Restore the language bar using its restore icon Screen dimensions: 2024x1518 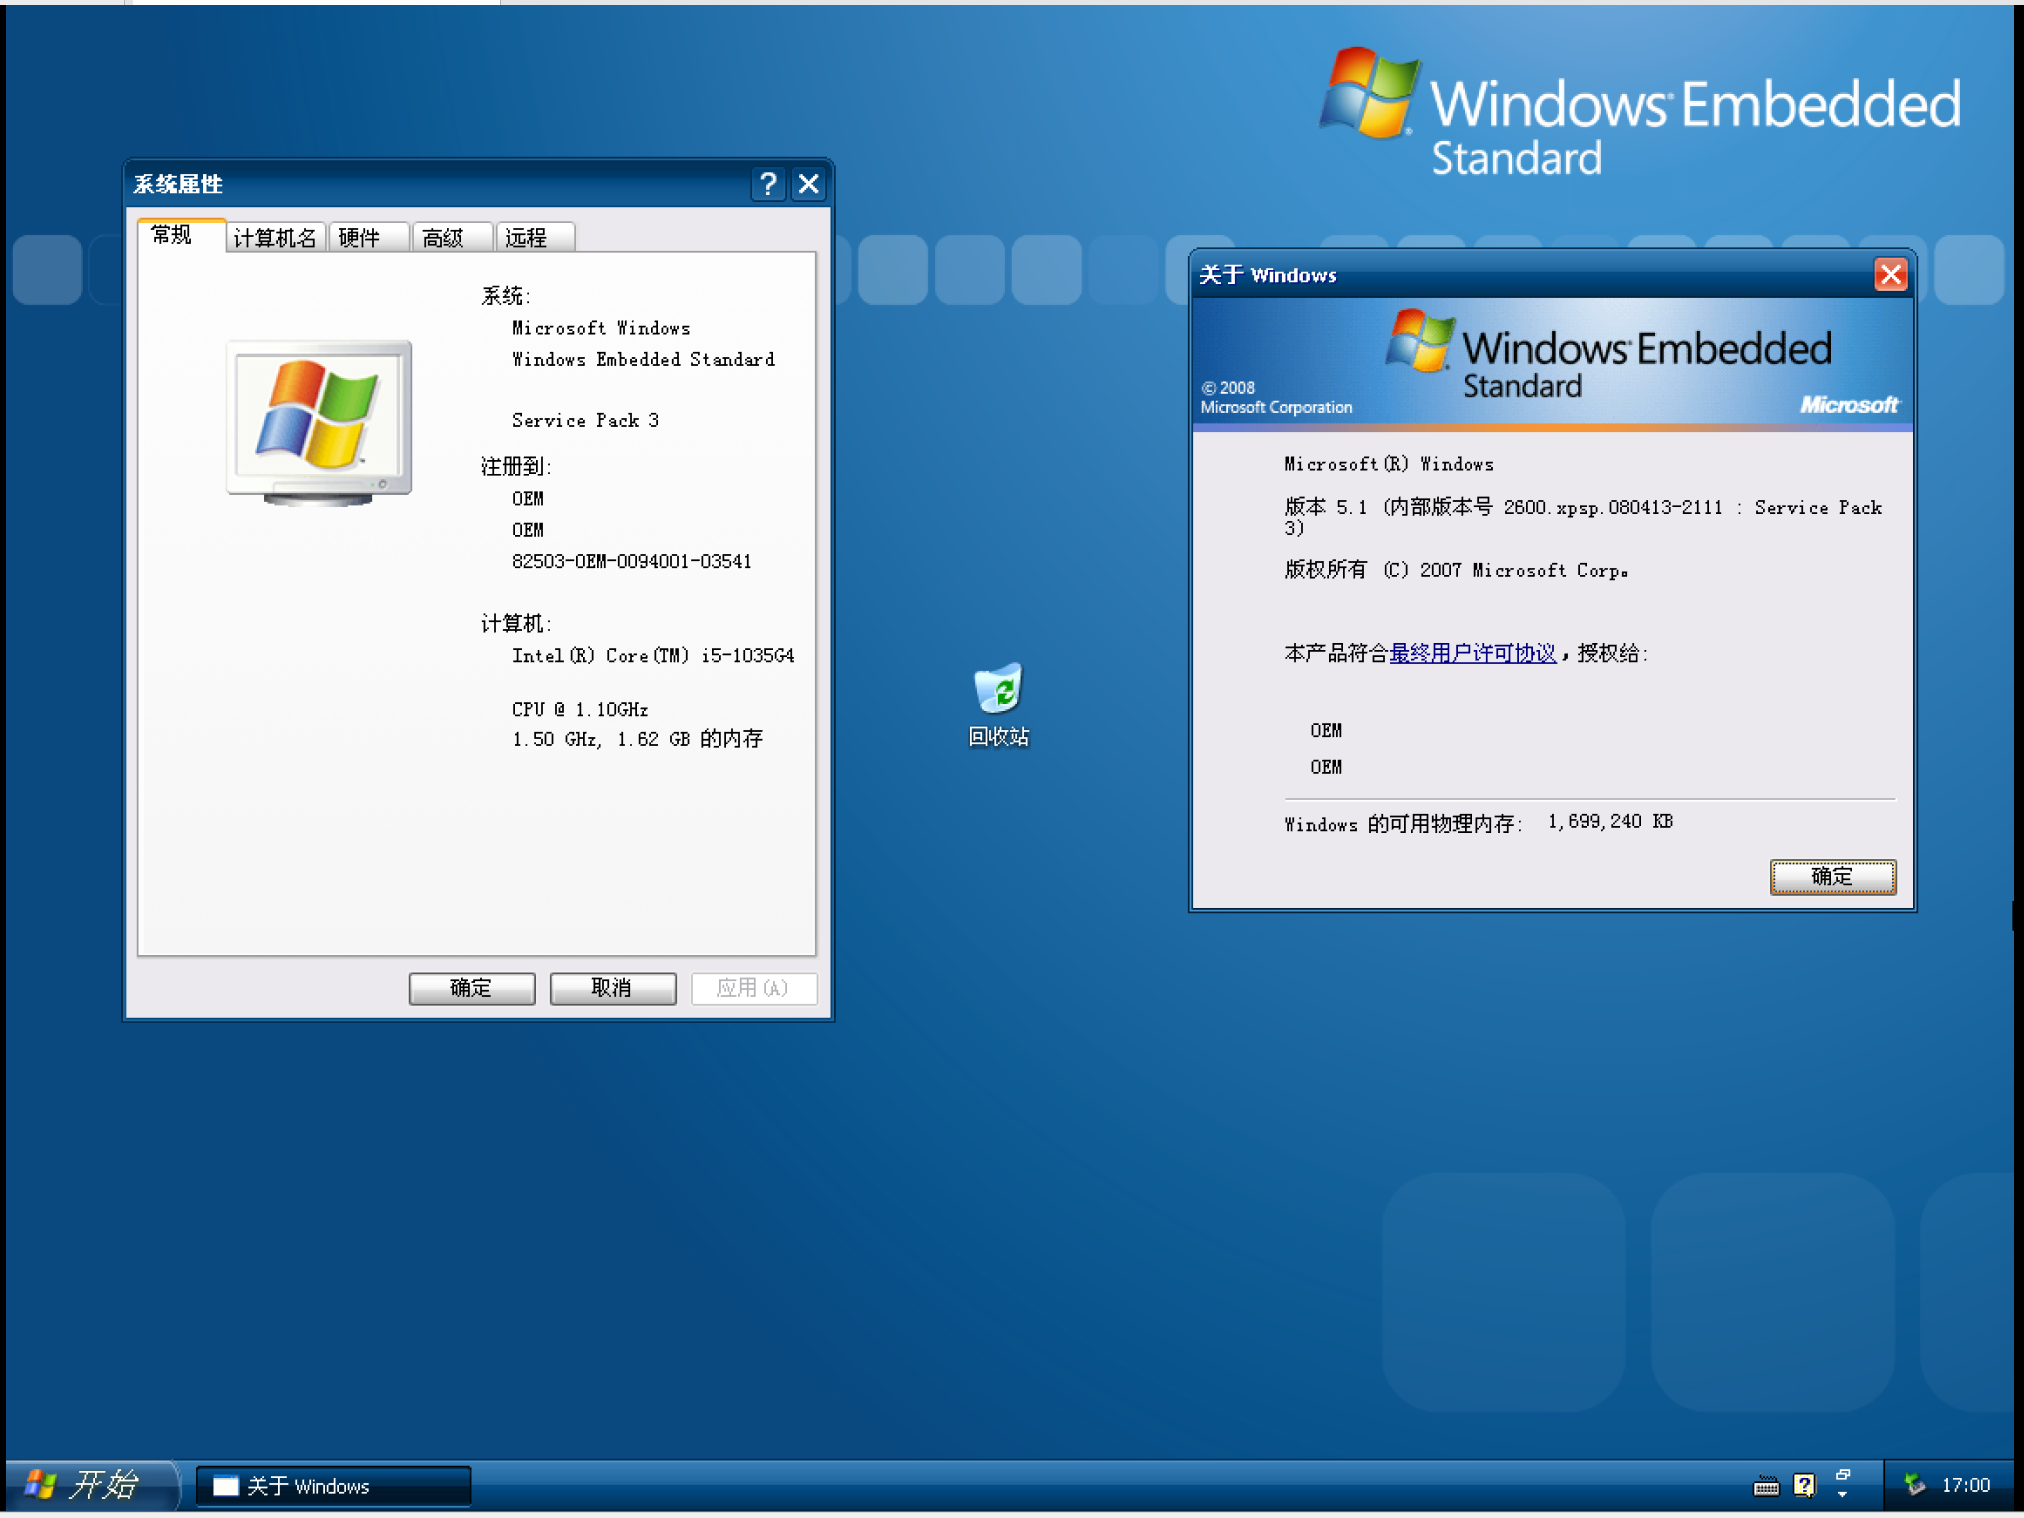1843,1476
